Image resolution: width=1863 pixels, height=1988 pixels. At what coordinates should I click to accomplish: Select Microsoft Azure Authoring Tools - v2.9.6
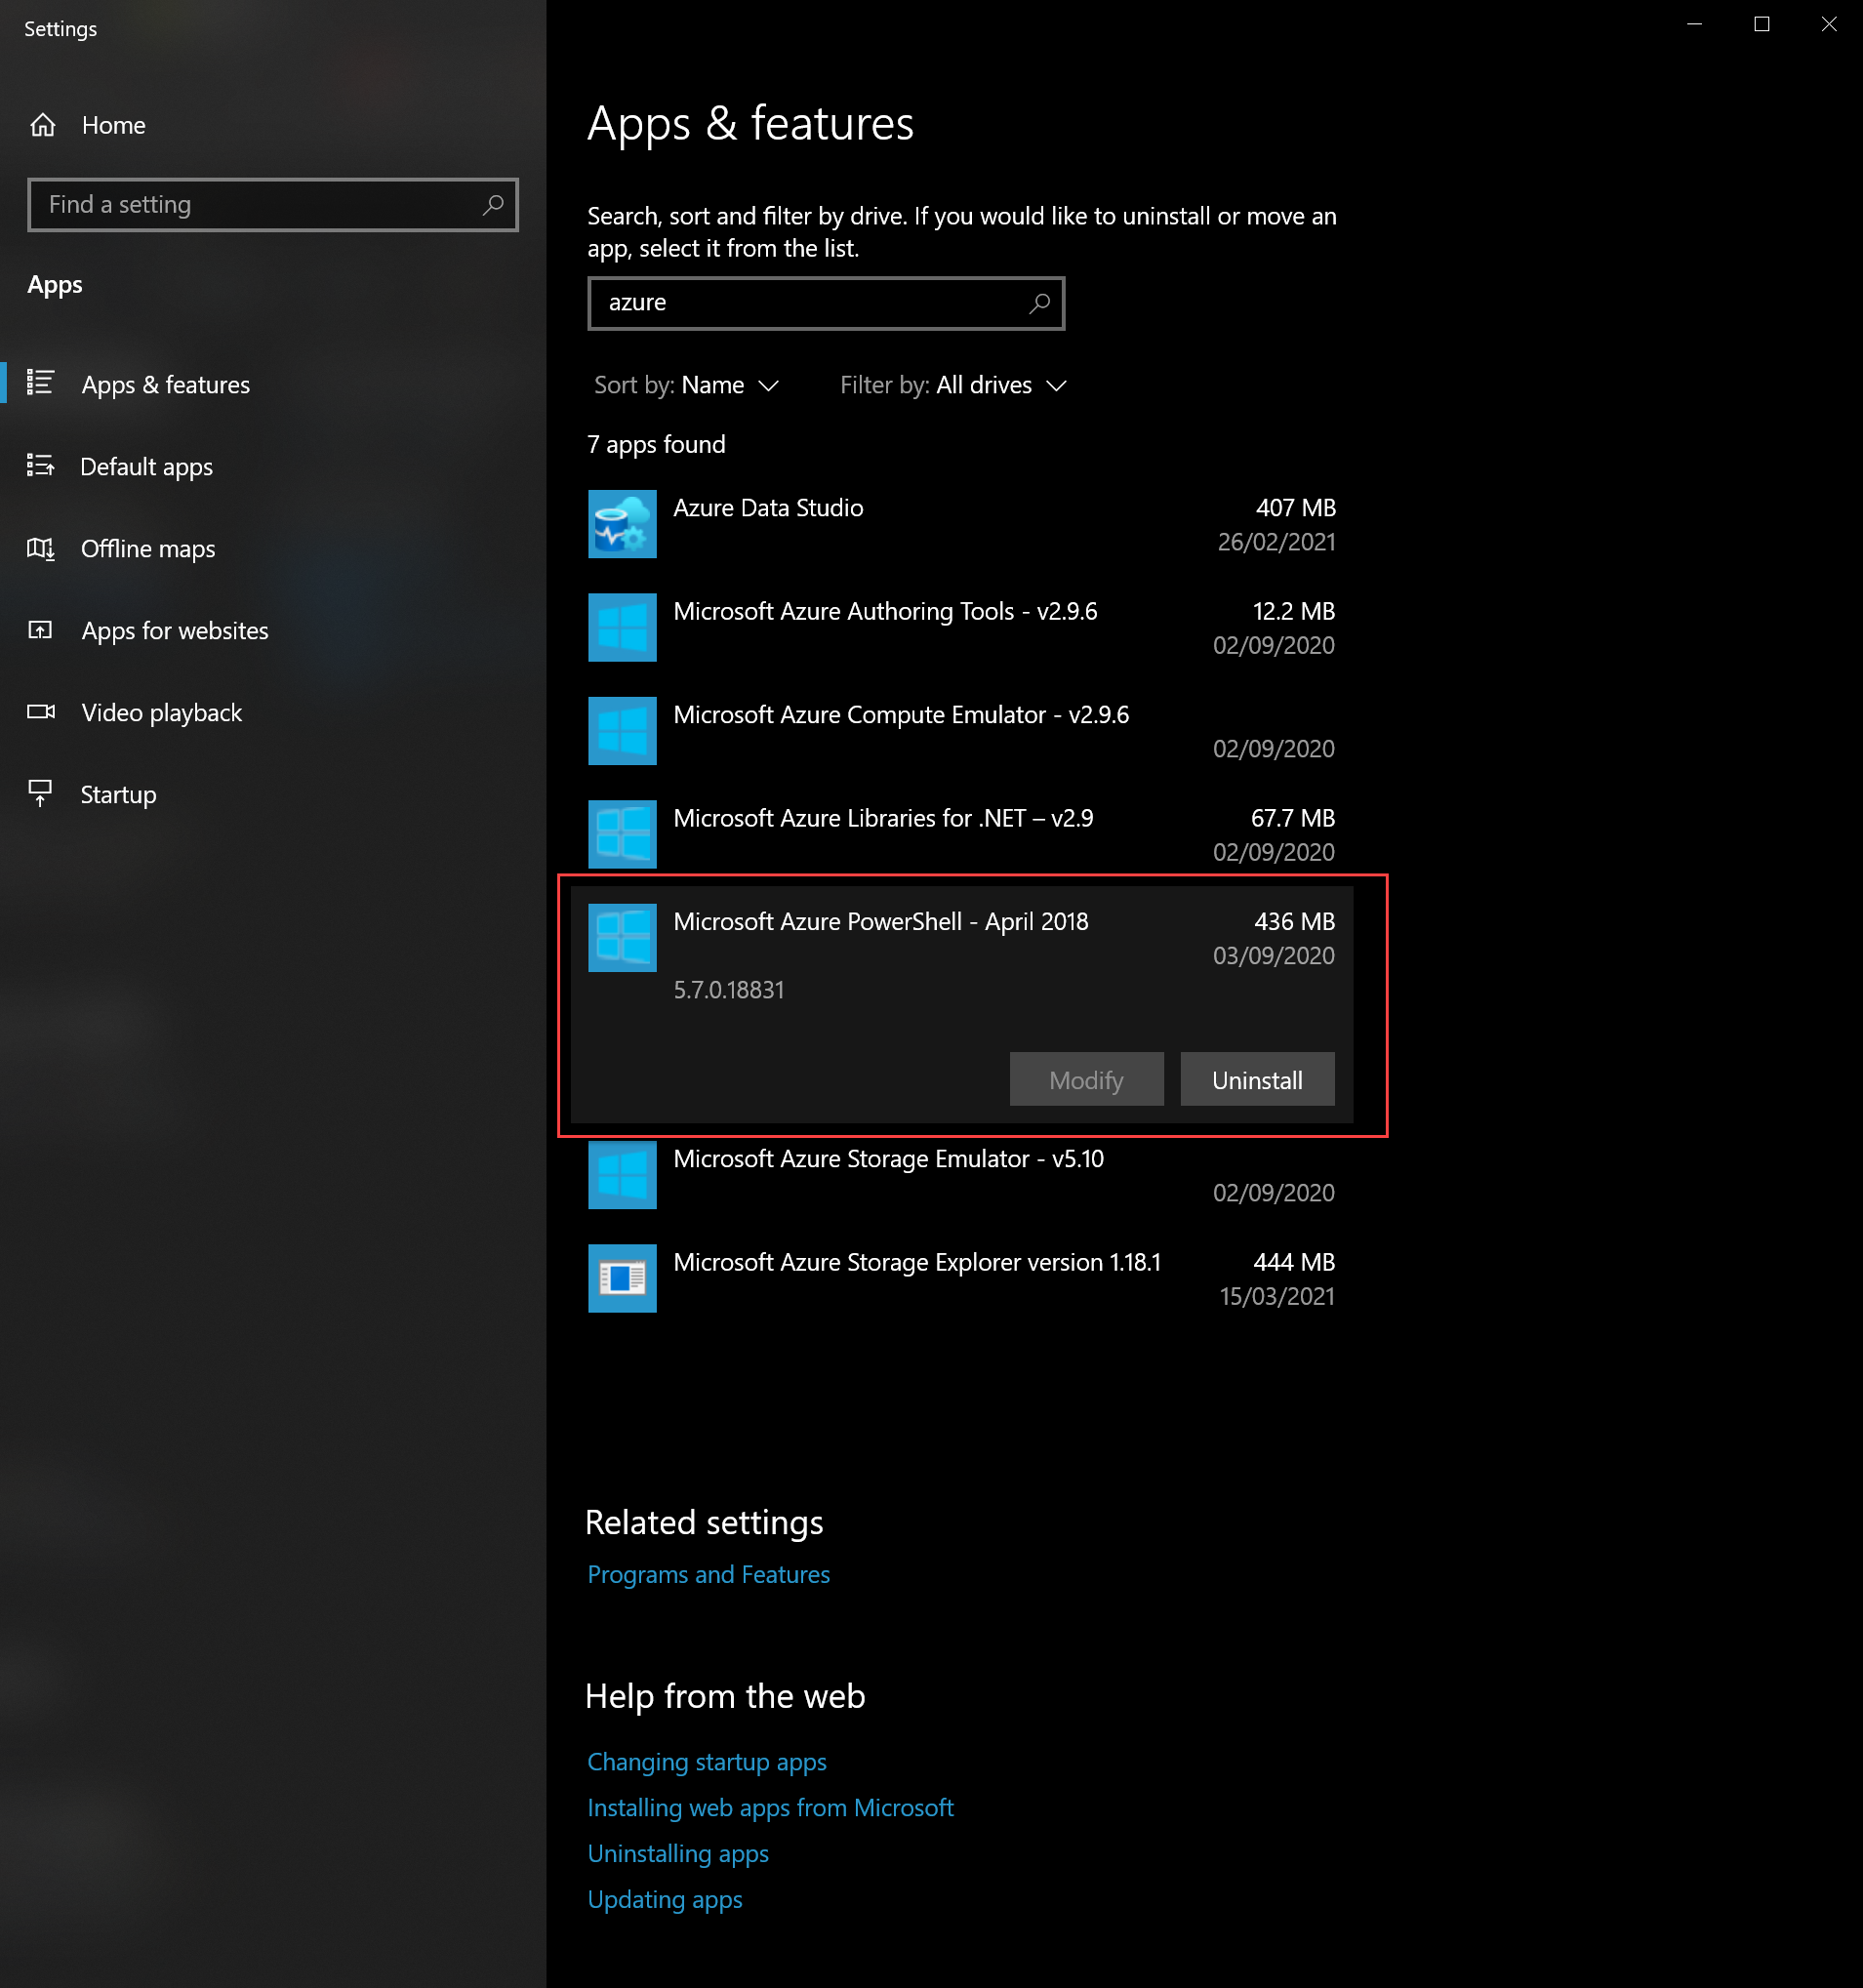tap(885, 611)
